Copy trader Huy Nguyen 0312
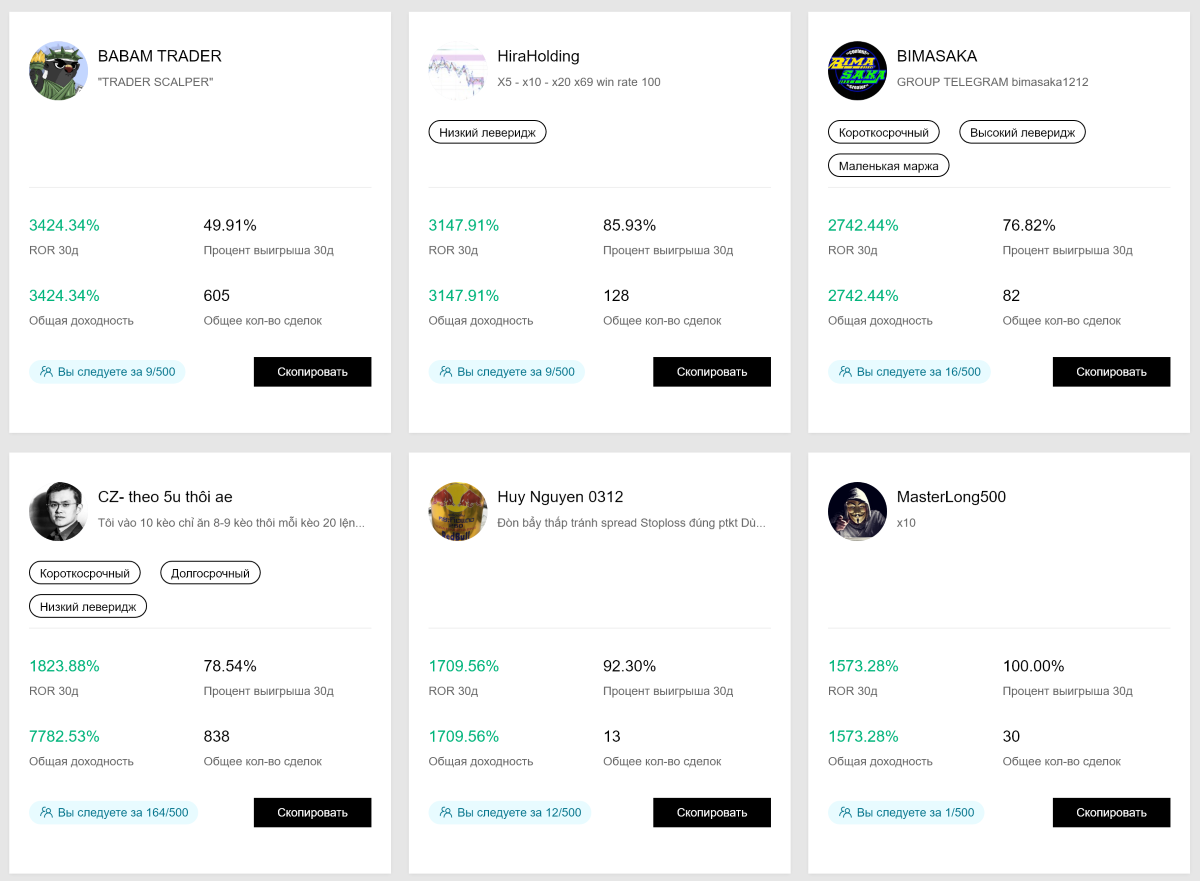 (x=711, y=813)
